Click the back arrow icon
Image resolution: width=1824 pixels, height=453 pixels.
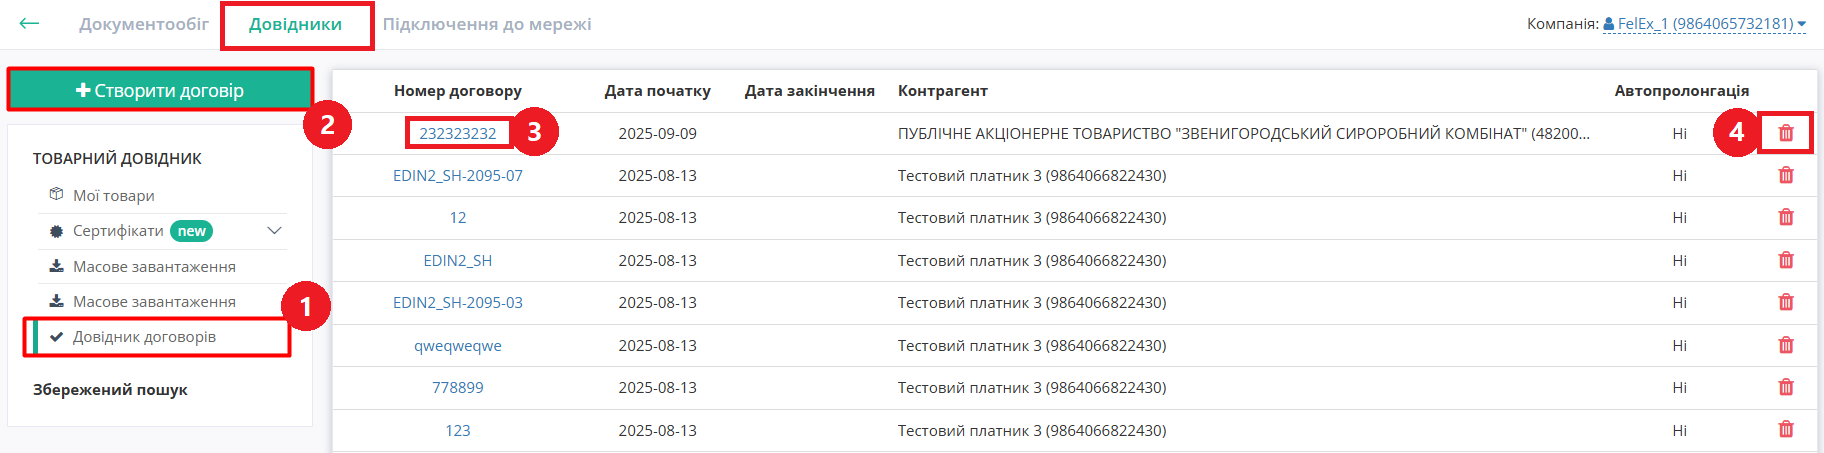coord(29,23)
